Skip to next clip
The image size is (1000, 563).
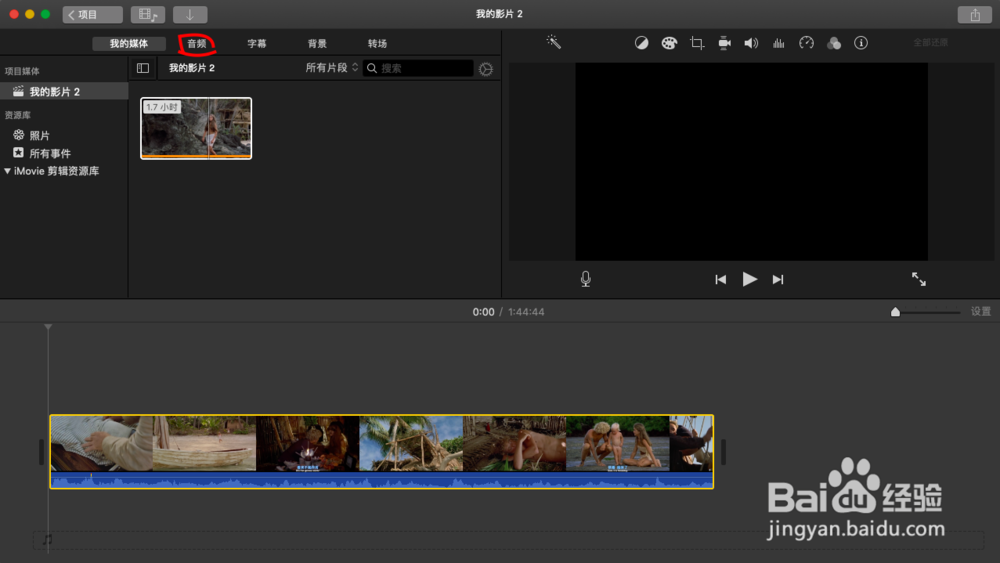[x=778, y=279]
